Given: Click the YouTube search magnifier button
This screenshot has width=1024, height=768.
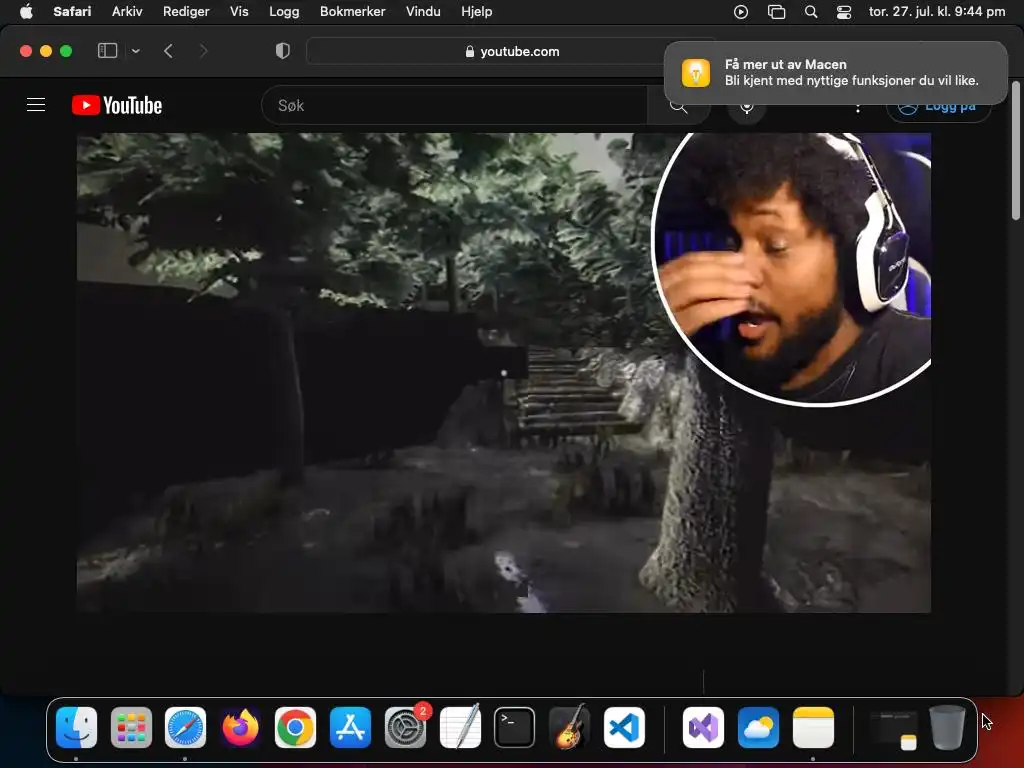Looking at the screenshot, I should (679, 105).
